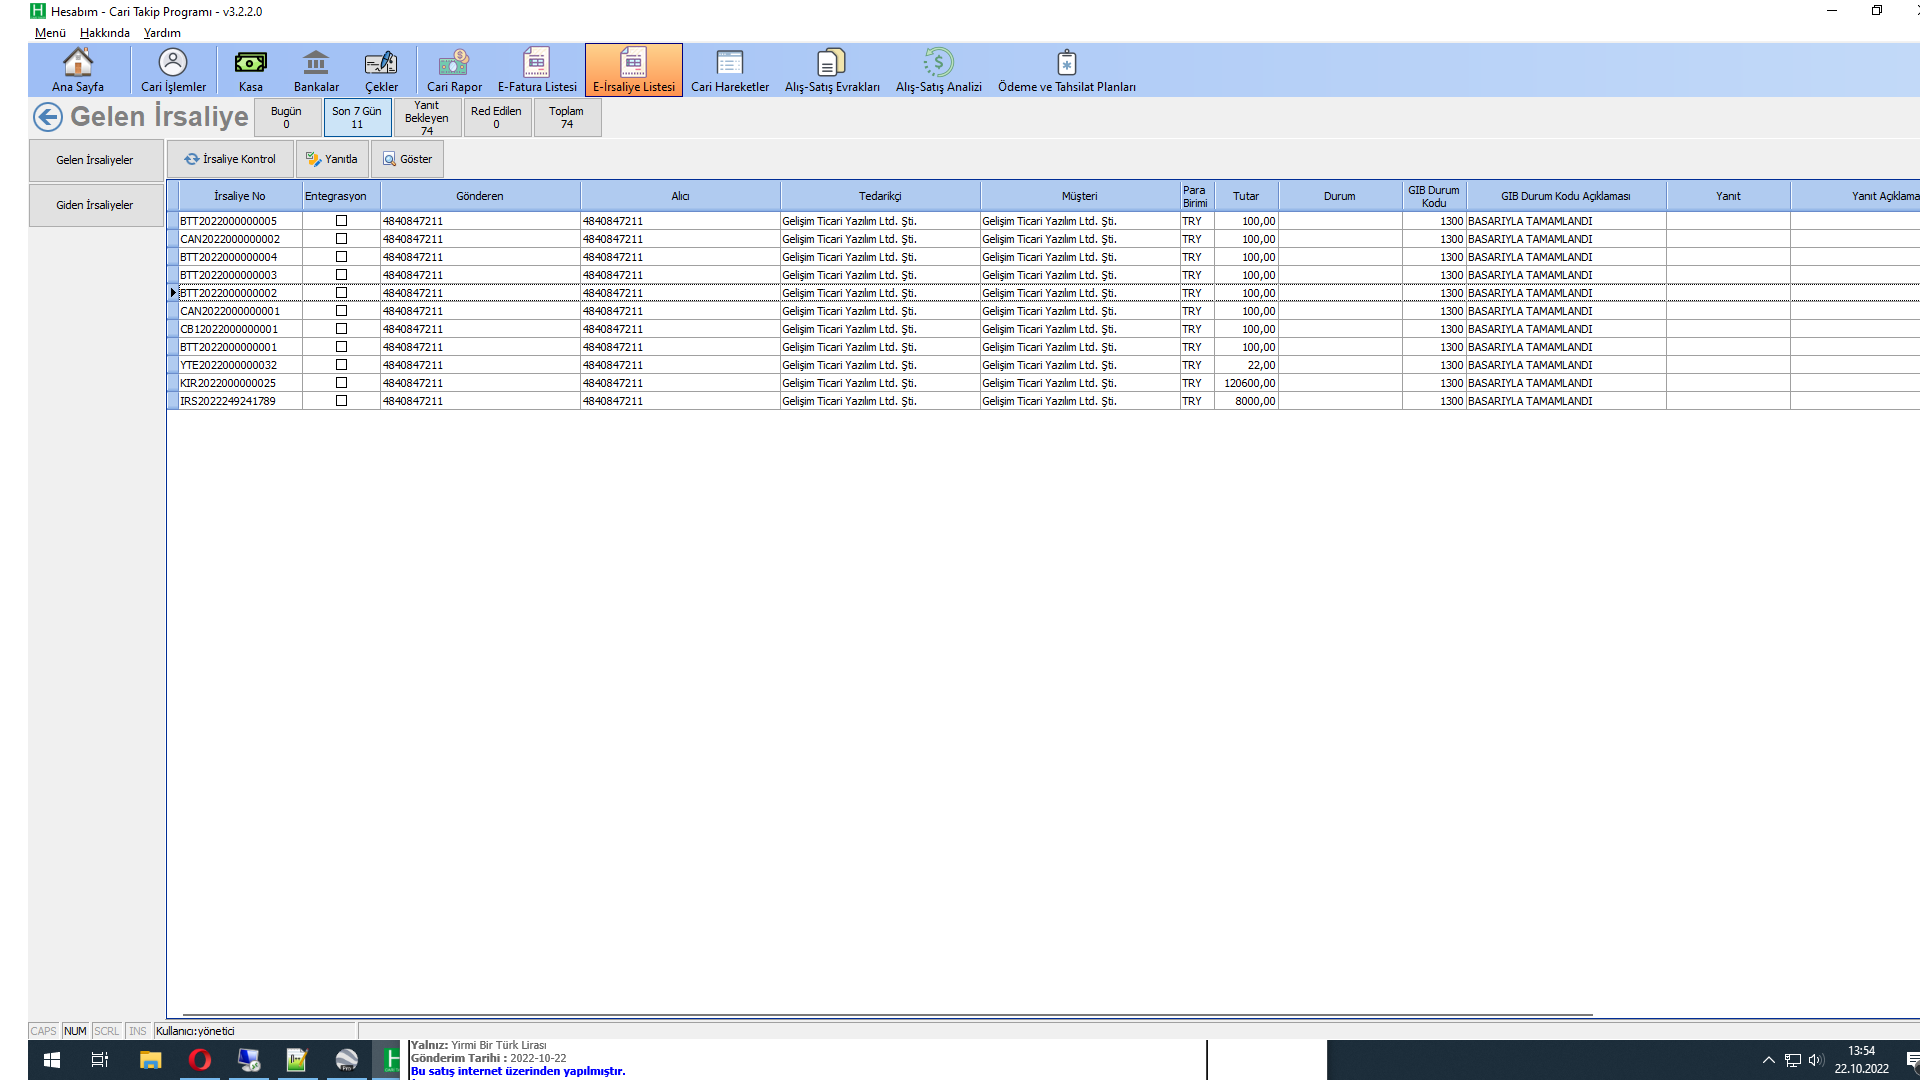This screenshot has width=1920, height=1080.
Task: Open E-Fatura Listesi icon
Action: point(537,70)
